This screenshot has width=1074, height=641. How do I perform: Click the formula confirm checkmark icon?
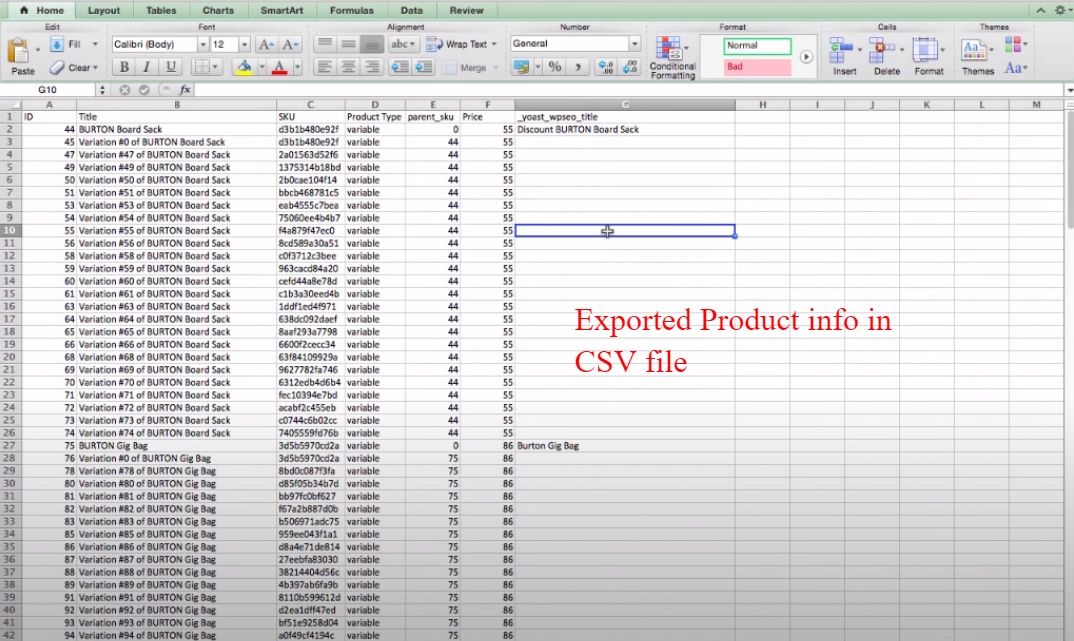coord(144,90)
